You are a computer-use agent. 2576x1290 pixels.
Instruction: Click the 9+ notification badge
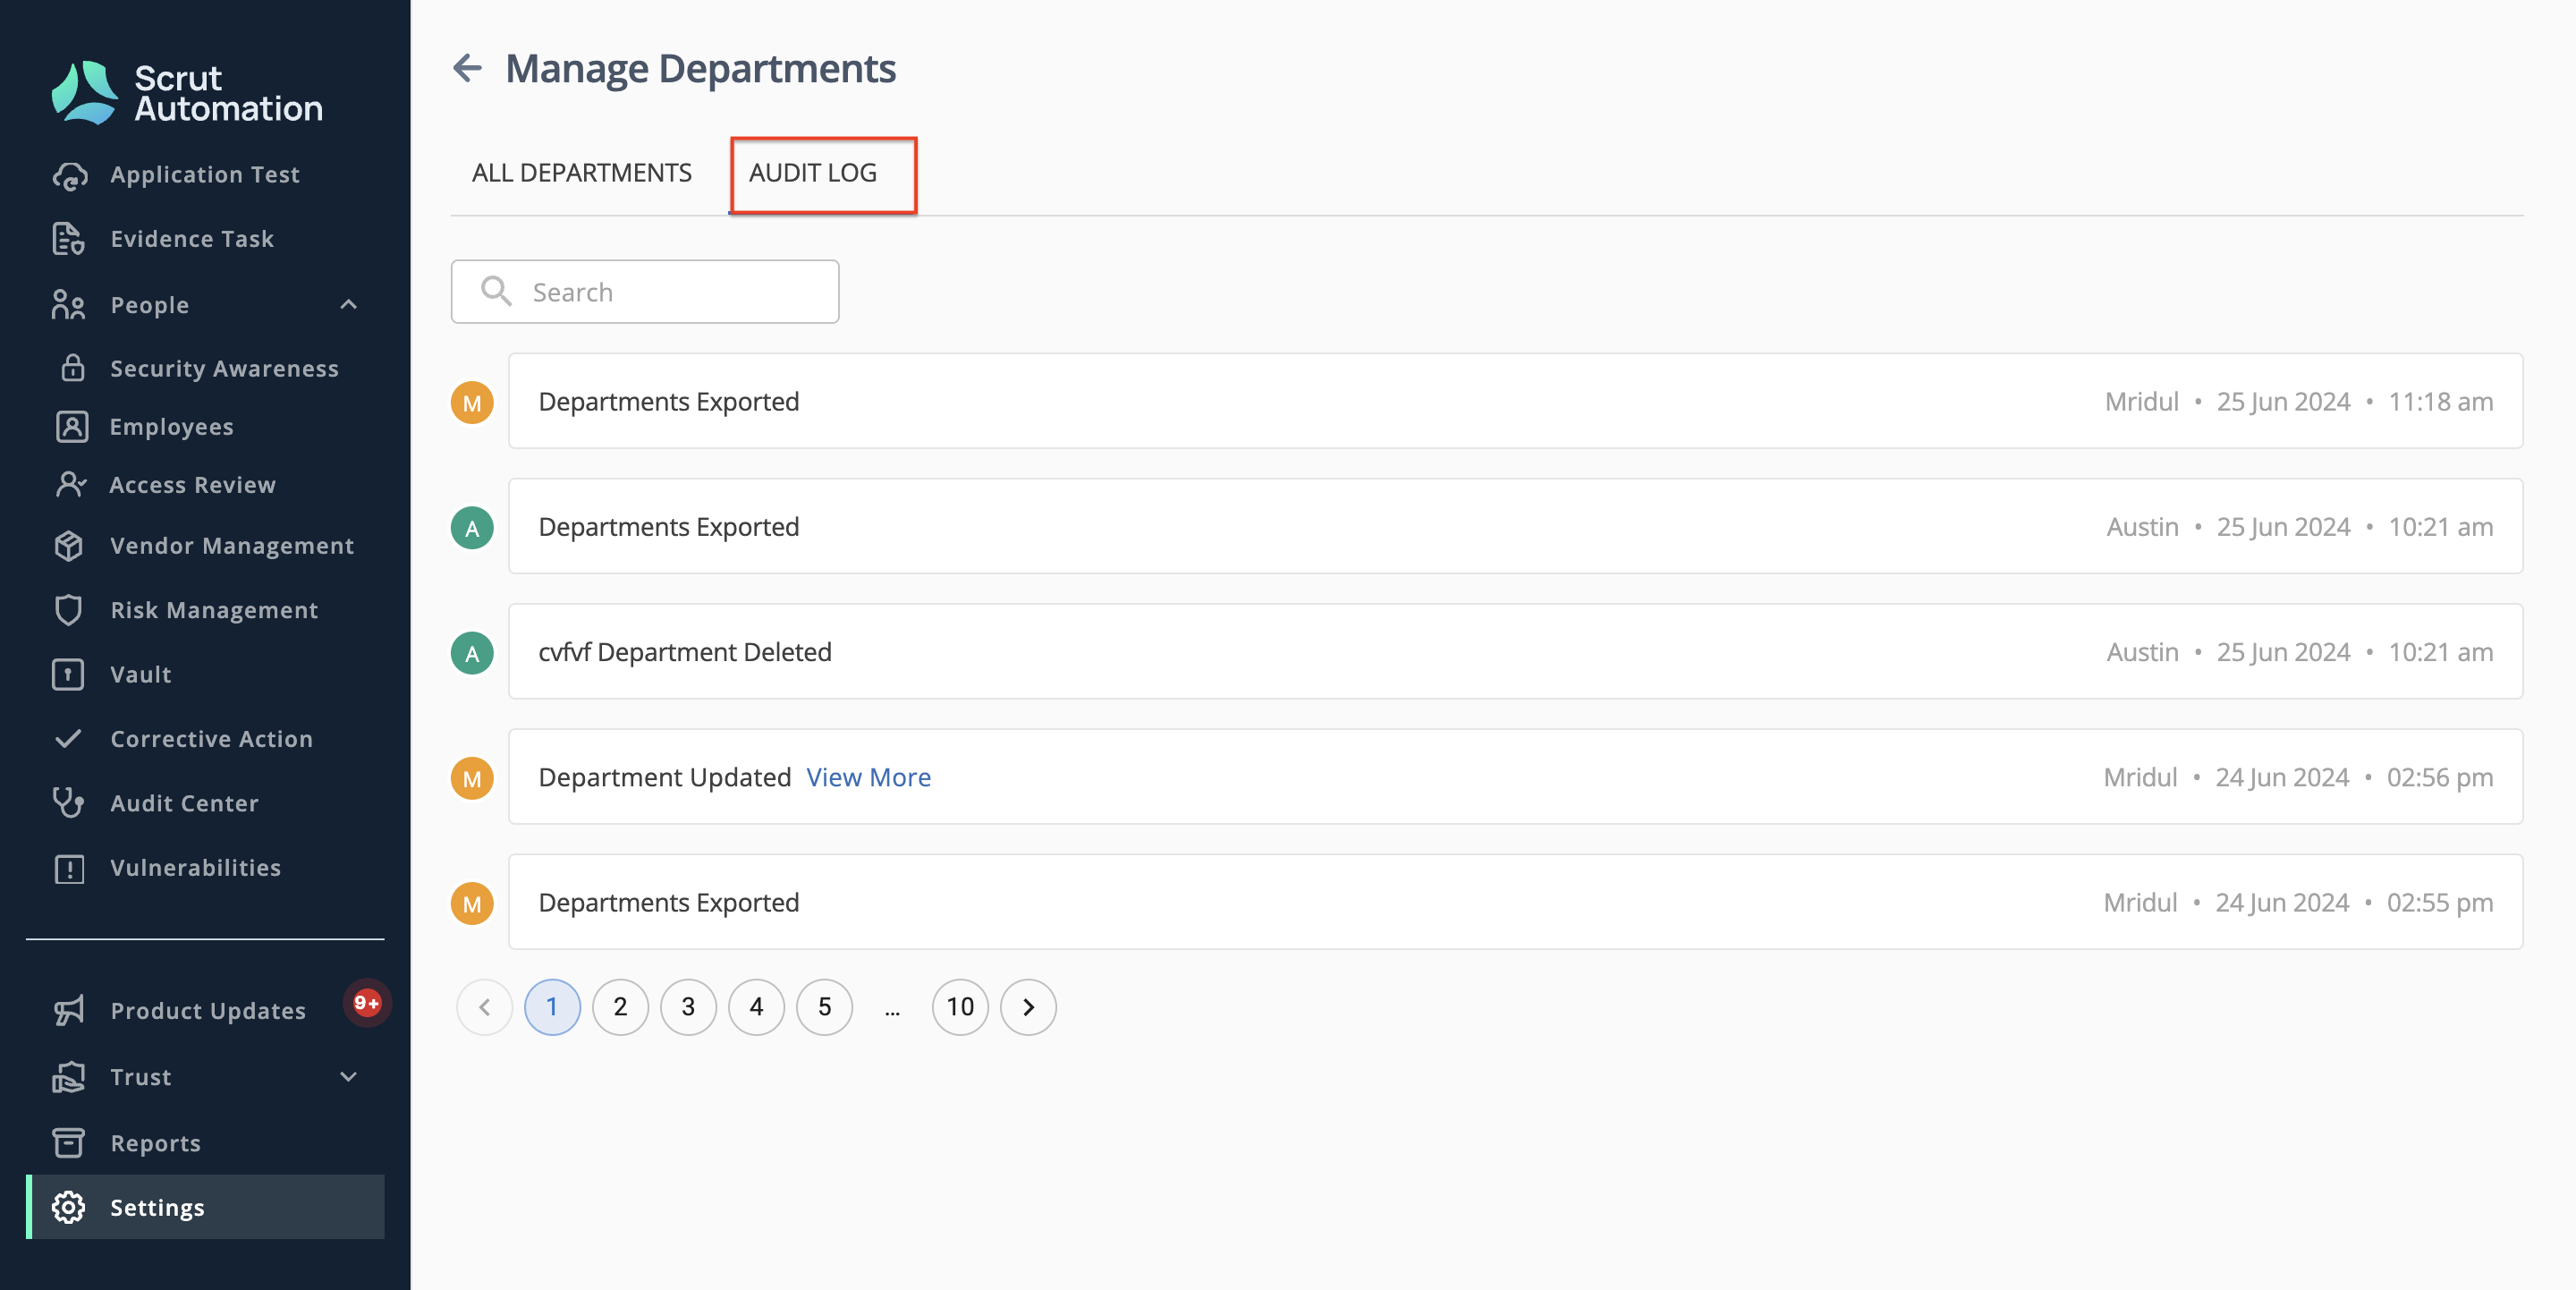pyautogui.click(x=367, y=1003)
